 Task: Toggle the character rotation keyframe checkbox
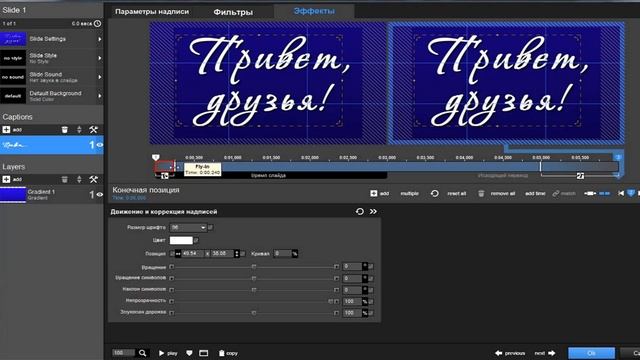(x=371, y=278)
